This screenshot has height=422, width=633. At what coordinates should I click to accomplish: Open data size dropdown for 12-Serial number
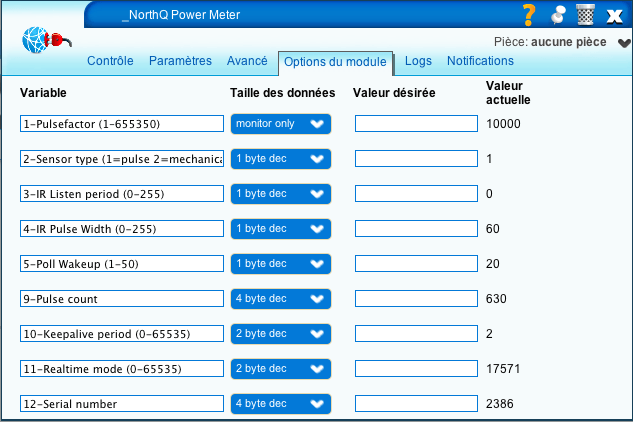pyautogui.click(x=281, y=404)
